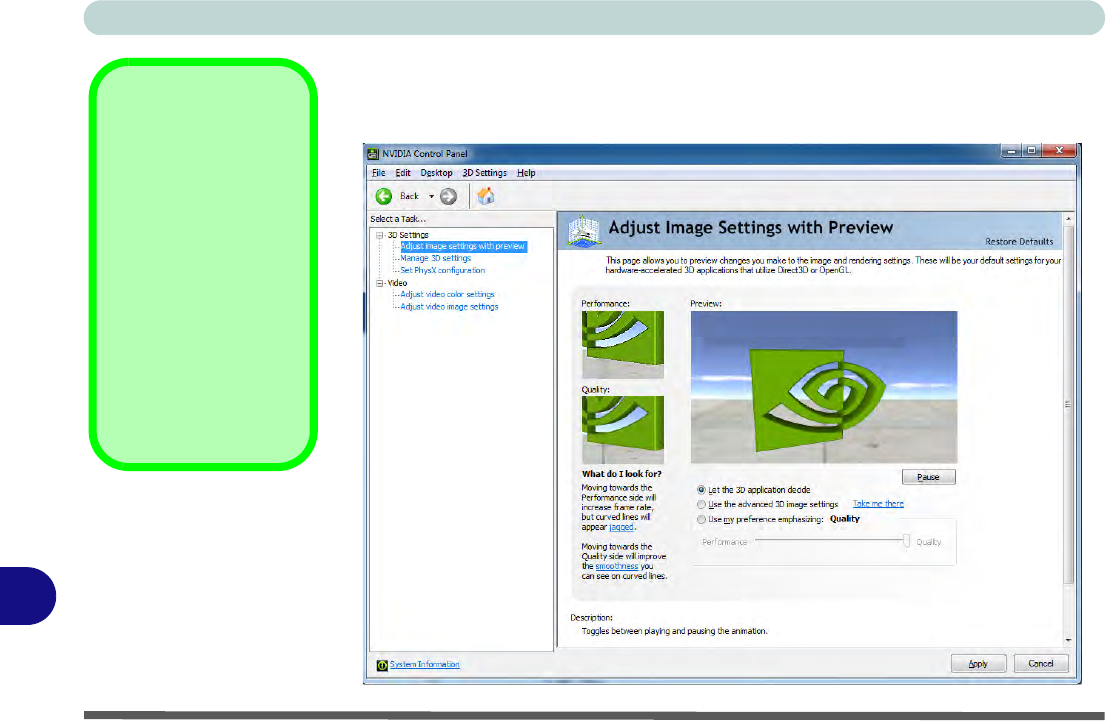
Task: Select Adjust video image settings
Action: [x=449, y=307]
